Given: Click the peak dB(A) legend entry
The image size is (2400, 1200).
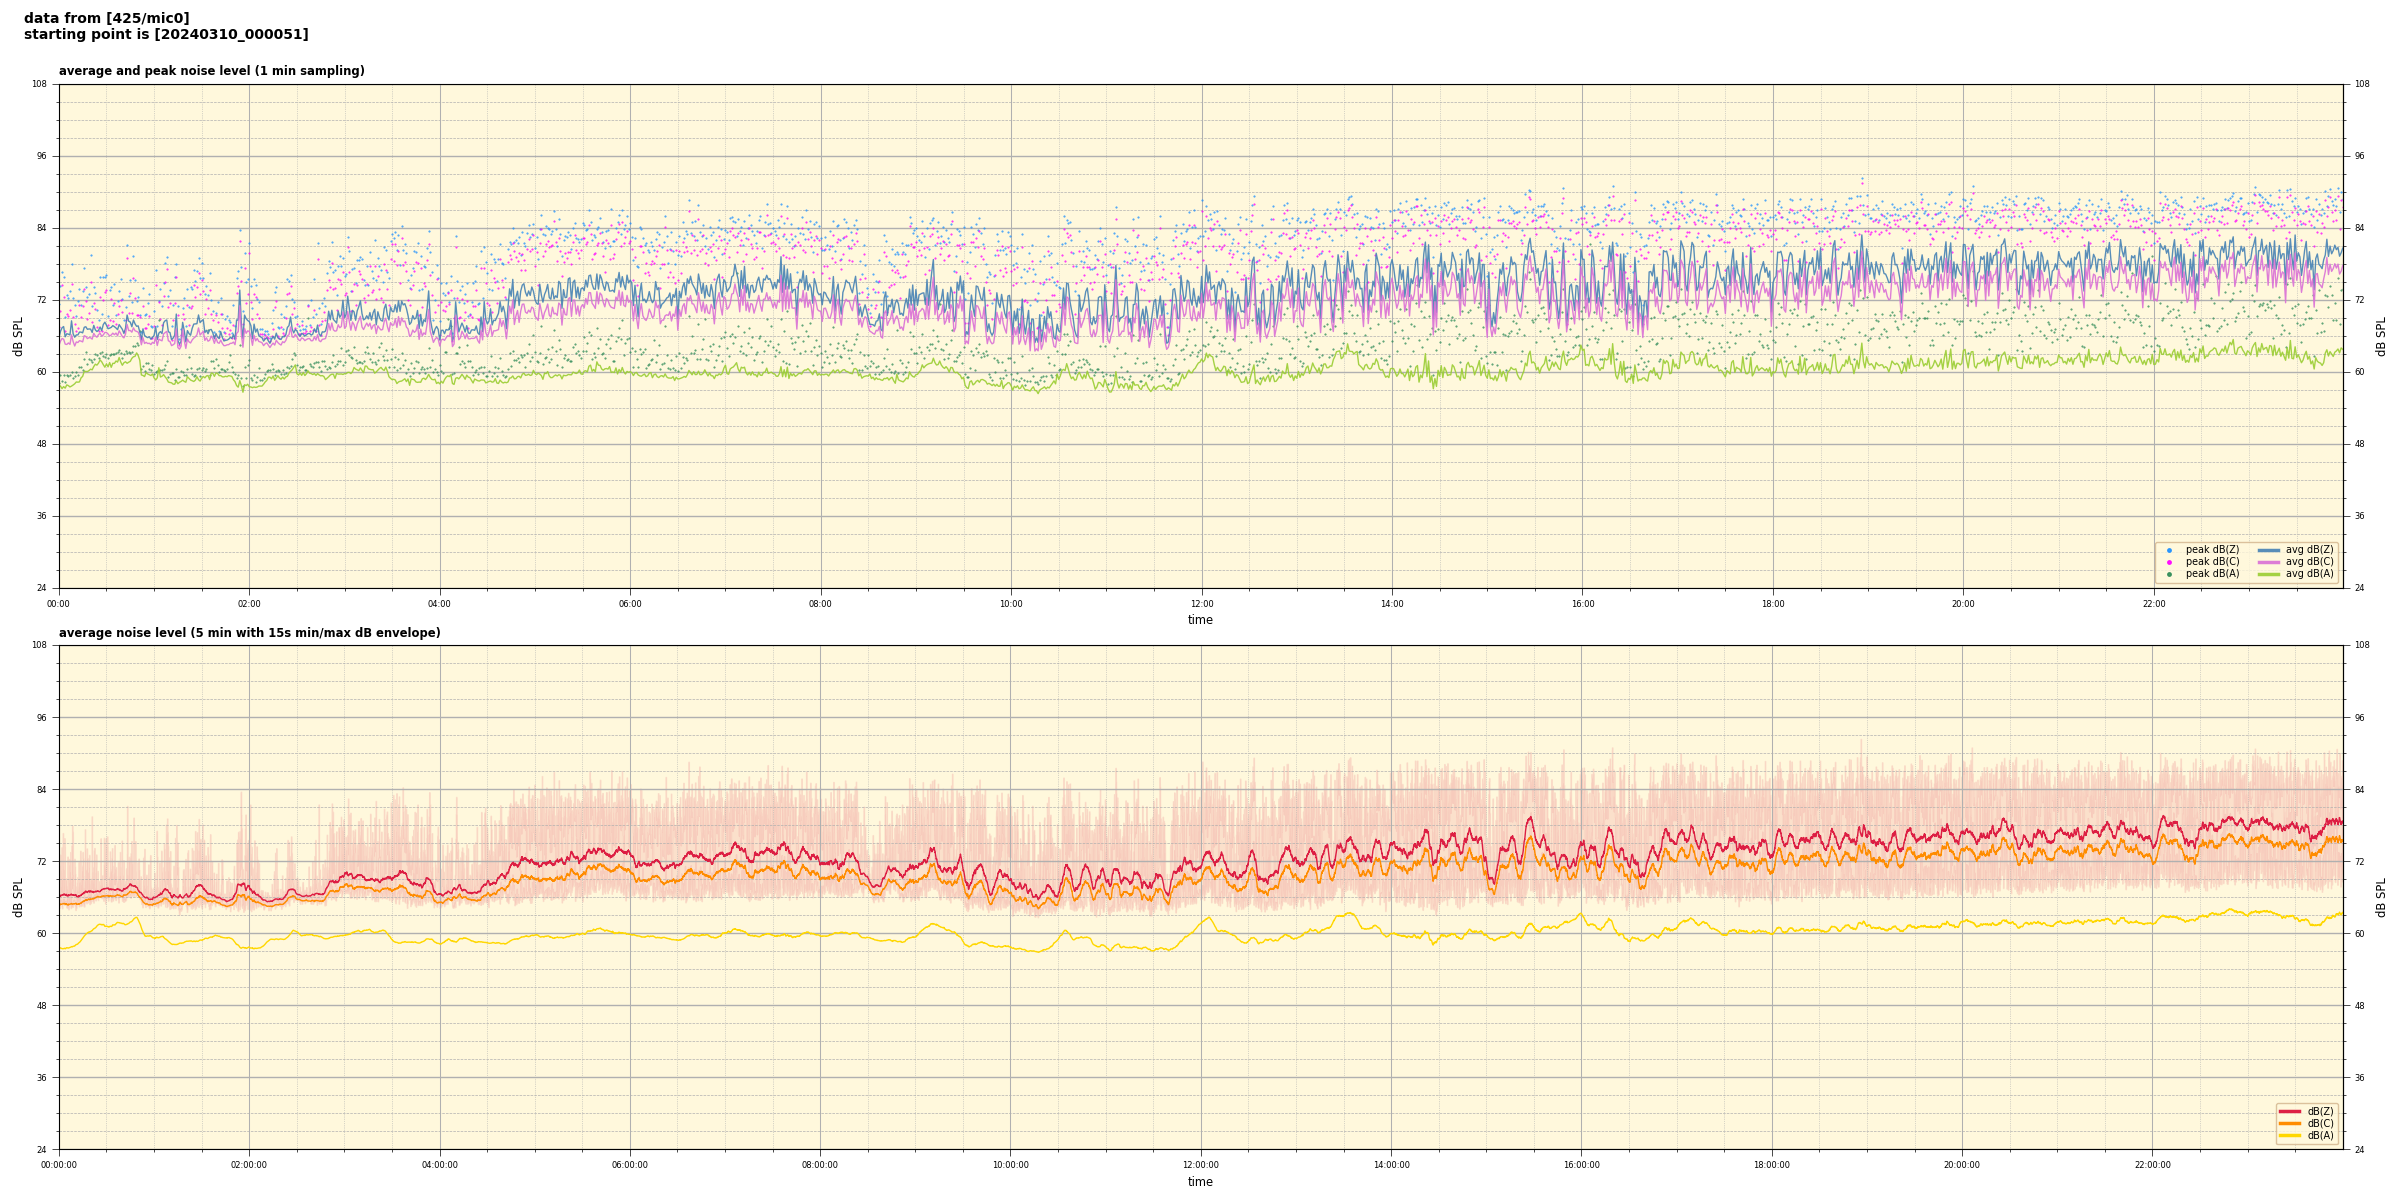Looking at the screenshot, I should click(x=2212, y=574).
